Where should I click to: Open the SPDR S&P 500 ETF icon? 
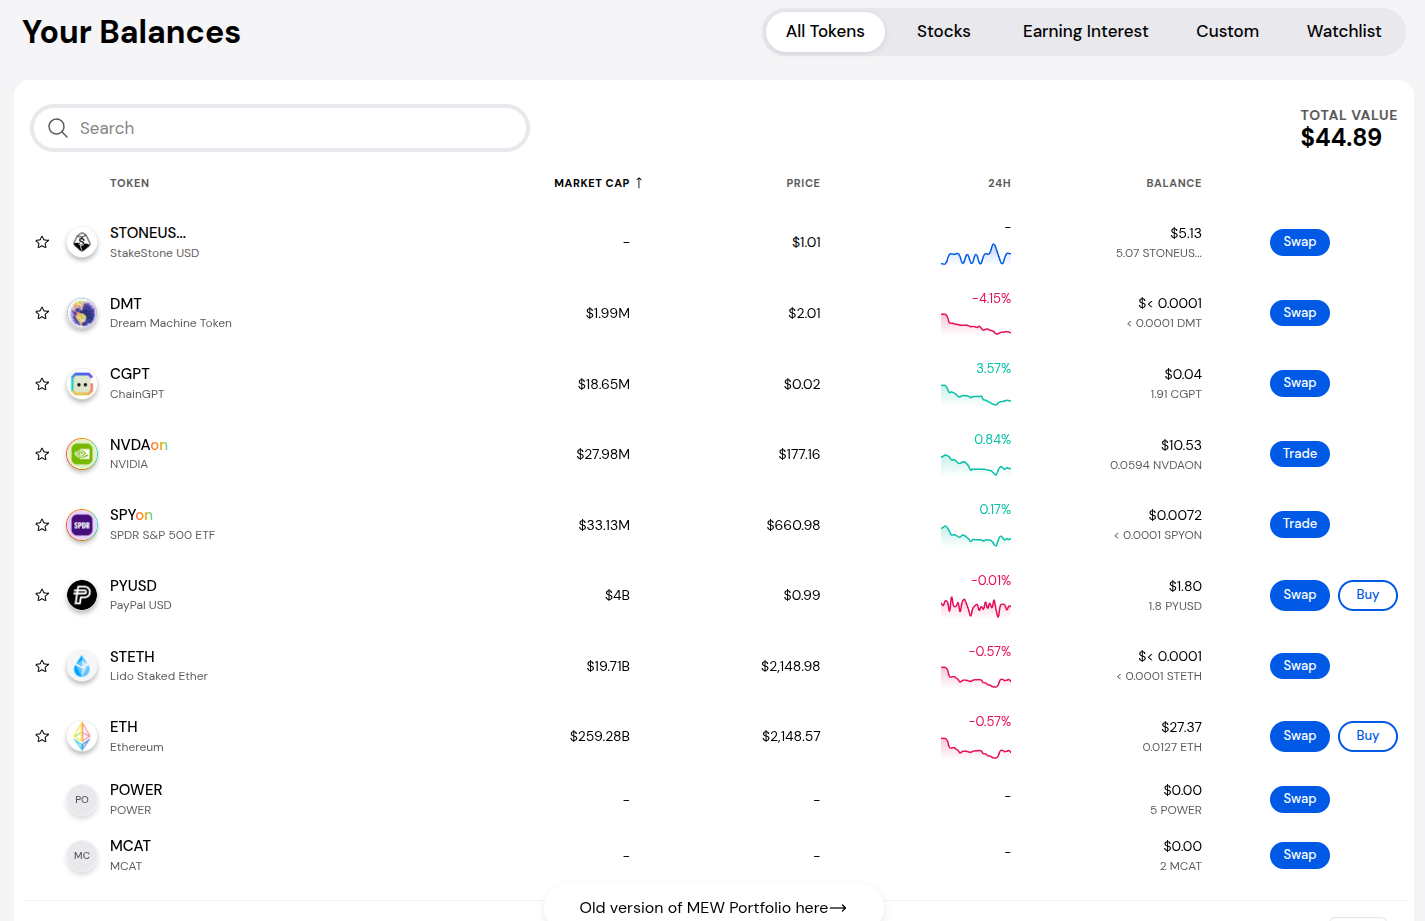[82, 525]
